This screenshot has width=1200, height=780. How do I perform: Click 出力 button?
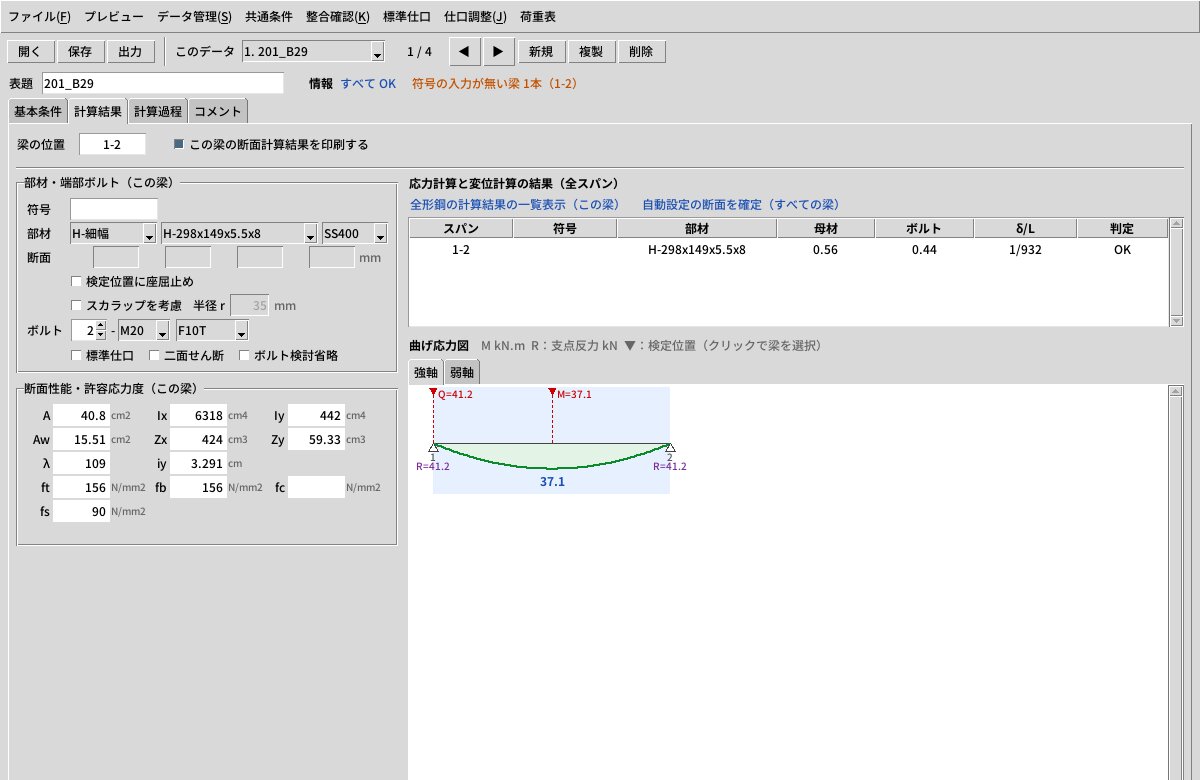(x=130, y=52)
